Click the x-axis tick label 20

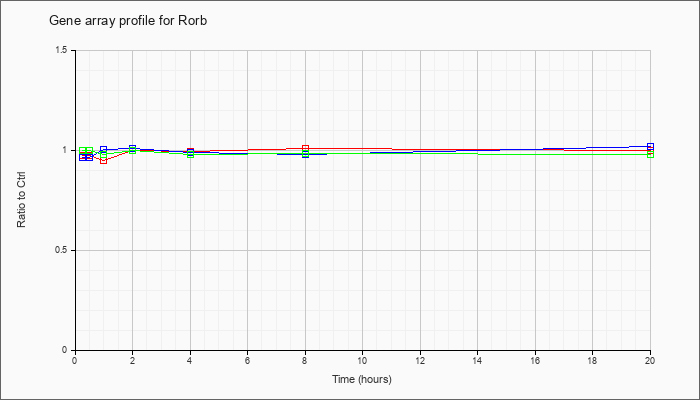click(650, 359)
